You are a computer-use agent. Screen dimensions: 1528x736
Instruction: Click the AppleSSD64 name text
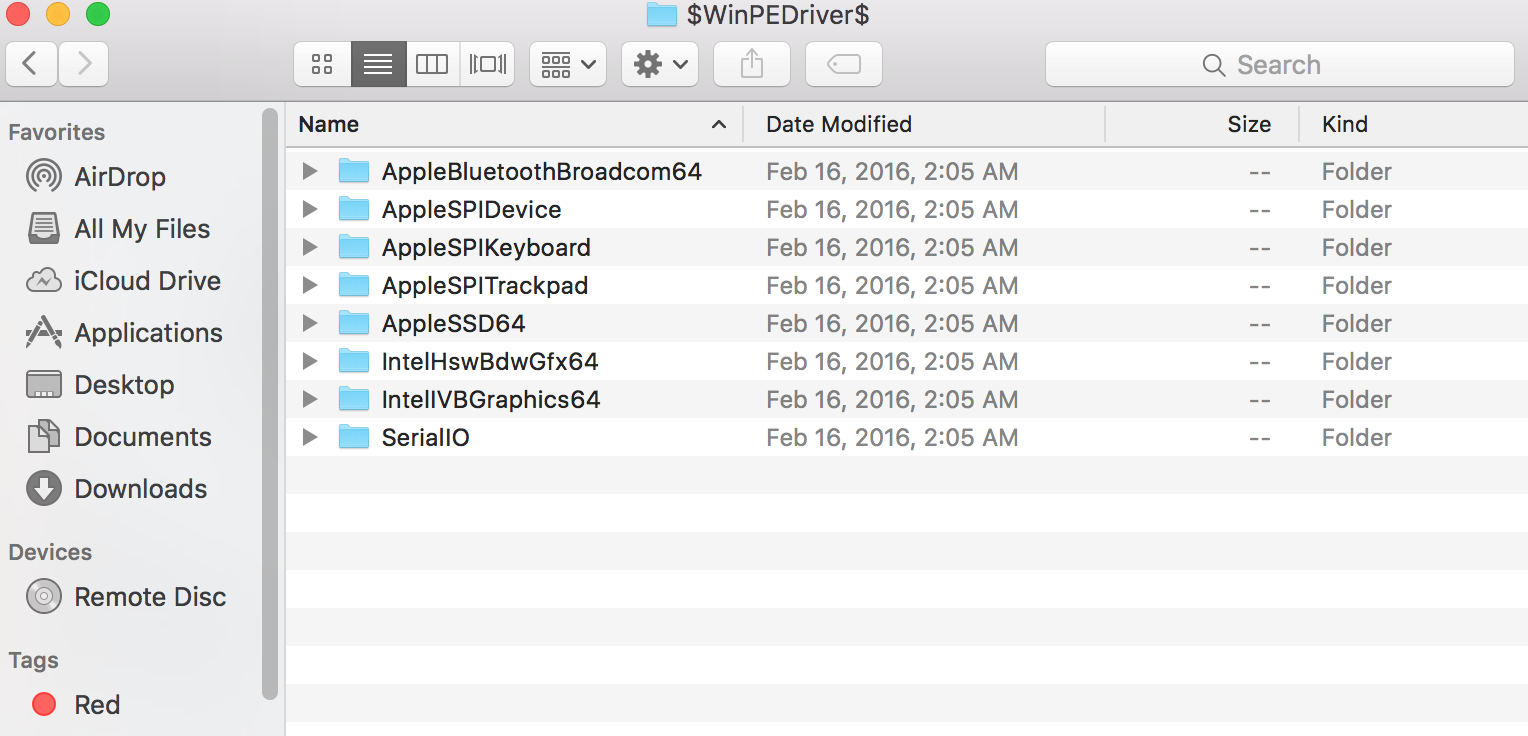454,323
